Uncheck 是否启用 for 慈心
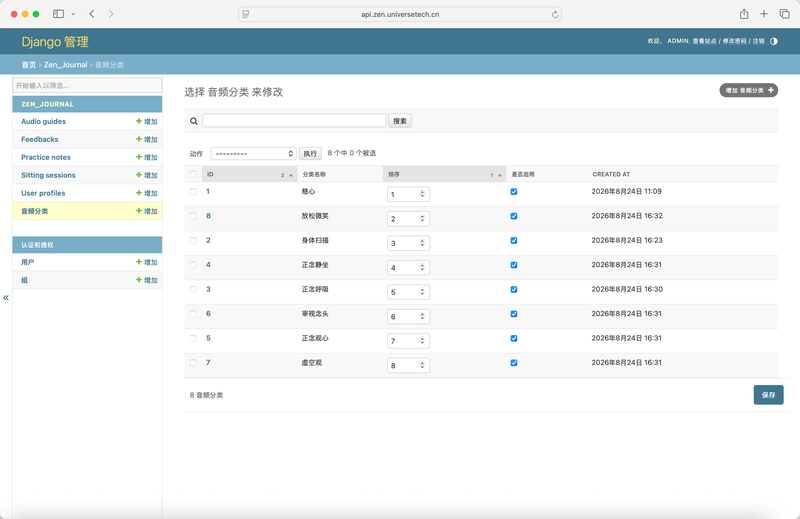The height and width of the screenshot is (519, 800). (x=514, y=191)
